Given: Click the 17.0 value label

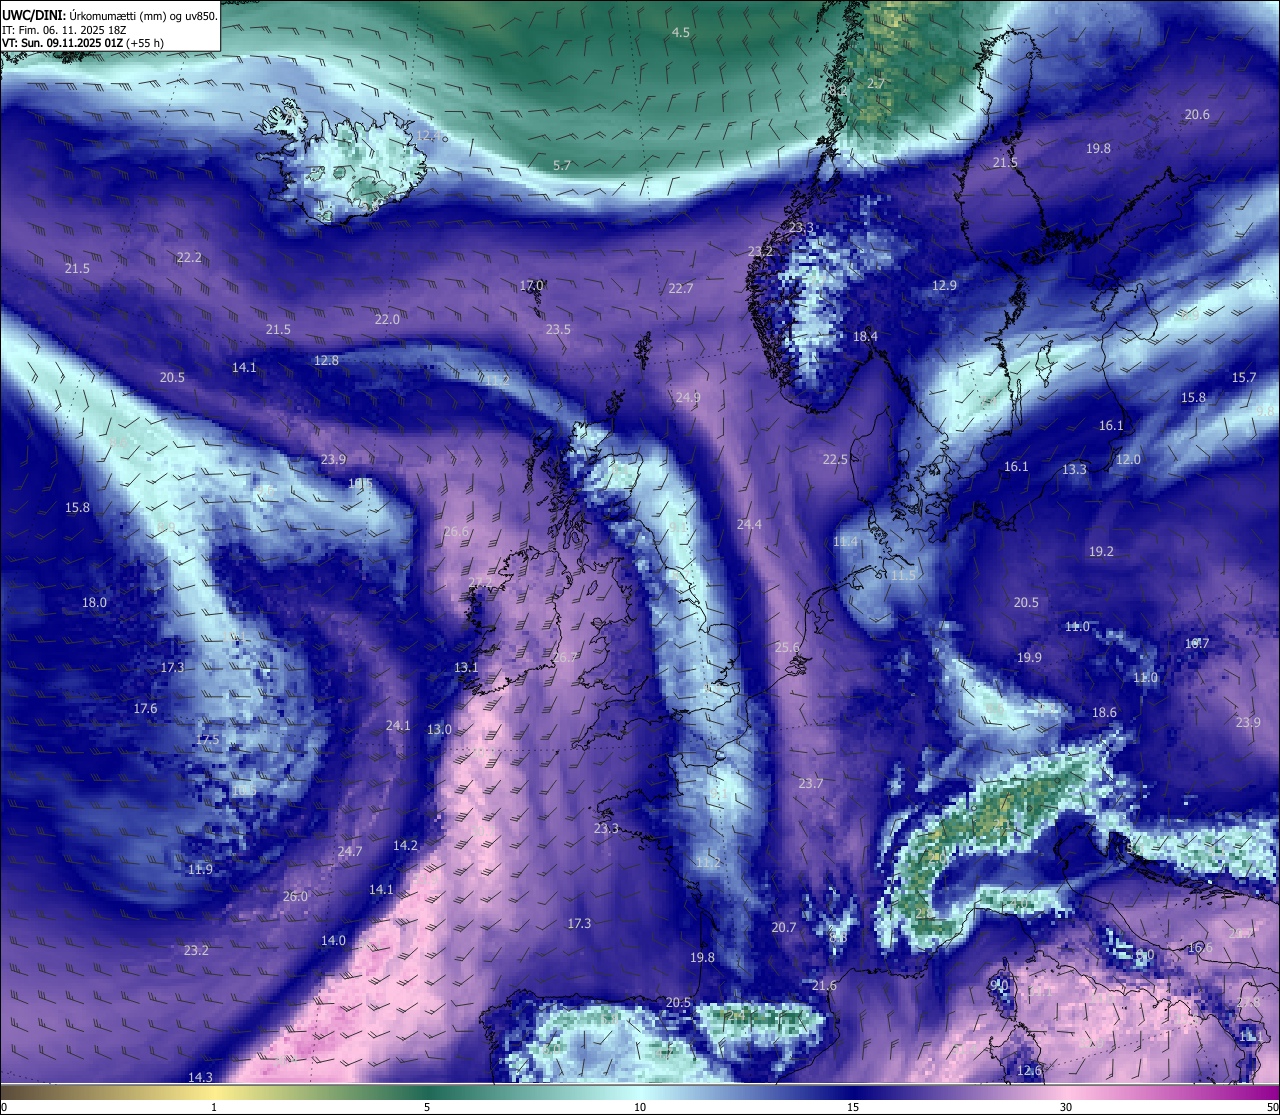Looking at the screenshot, I should tap(531, 286).
